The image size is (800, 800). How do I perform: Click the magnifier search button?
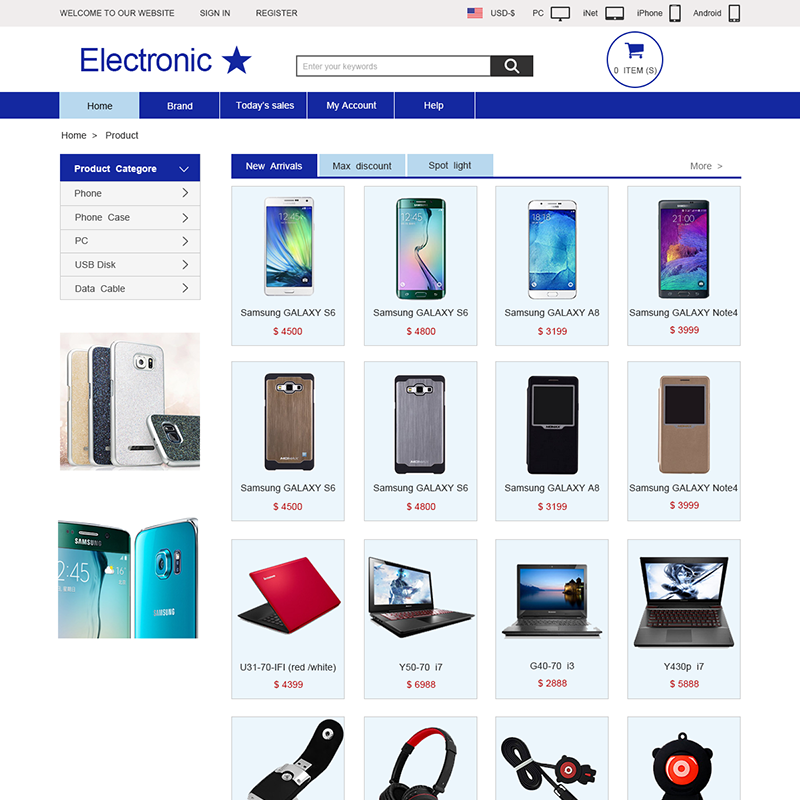tap(511, 66)
